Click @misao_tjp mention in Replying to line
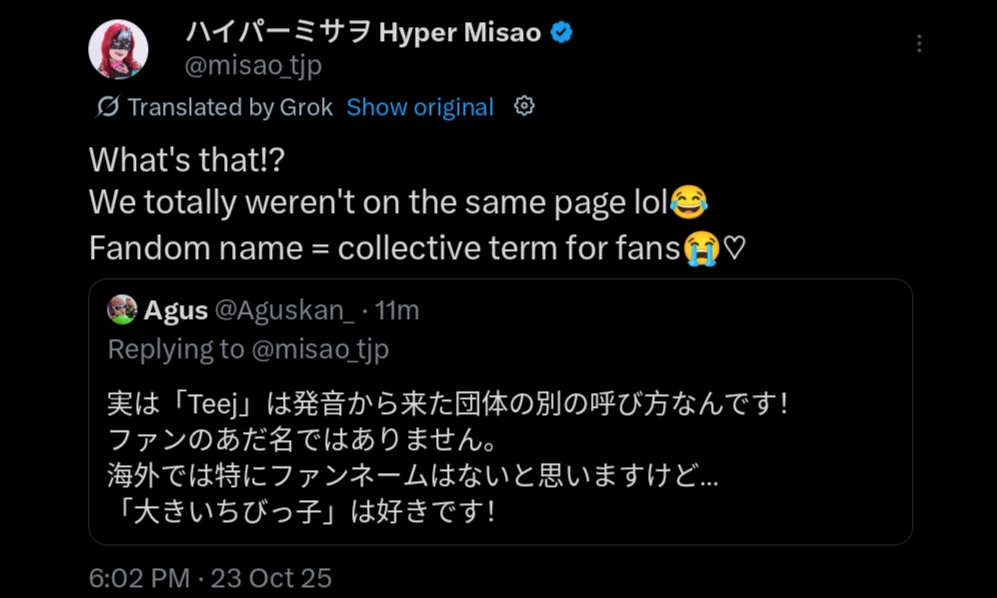The height and width of the screenshot is (598, 997). point(319,349)
